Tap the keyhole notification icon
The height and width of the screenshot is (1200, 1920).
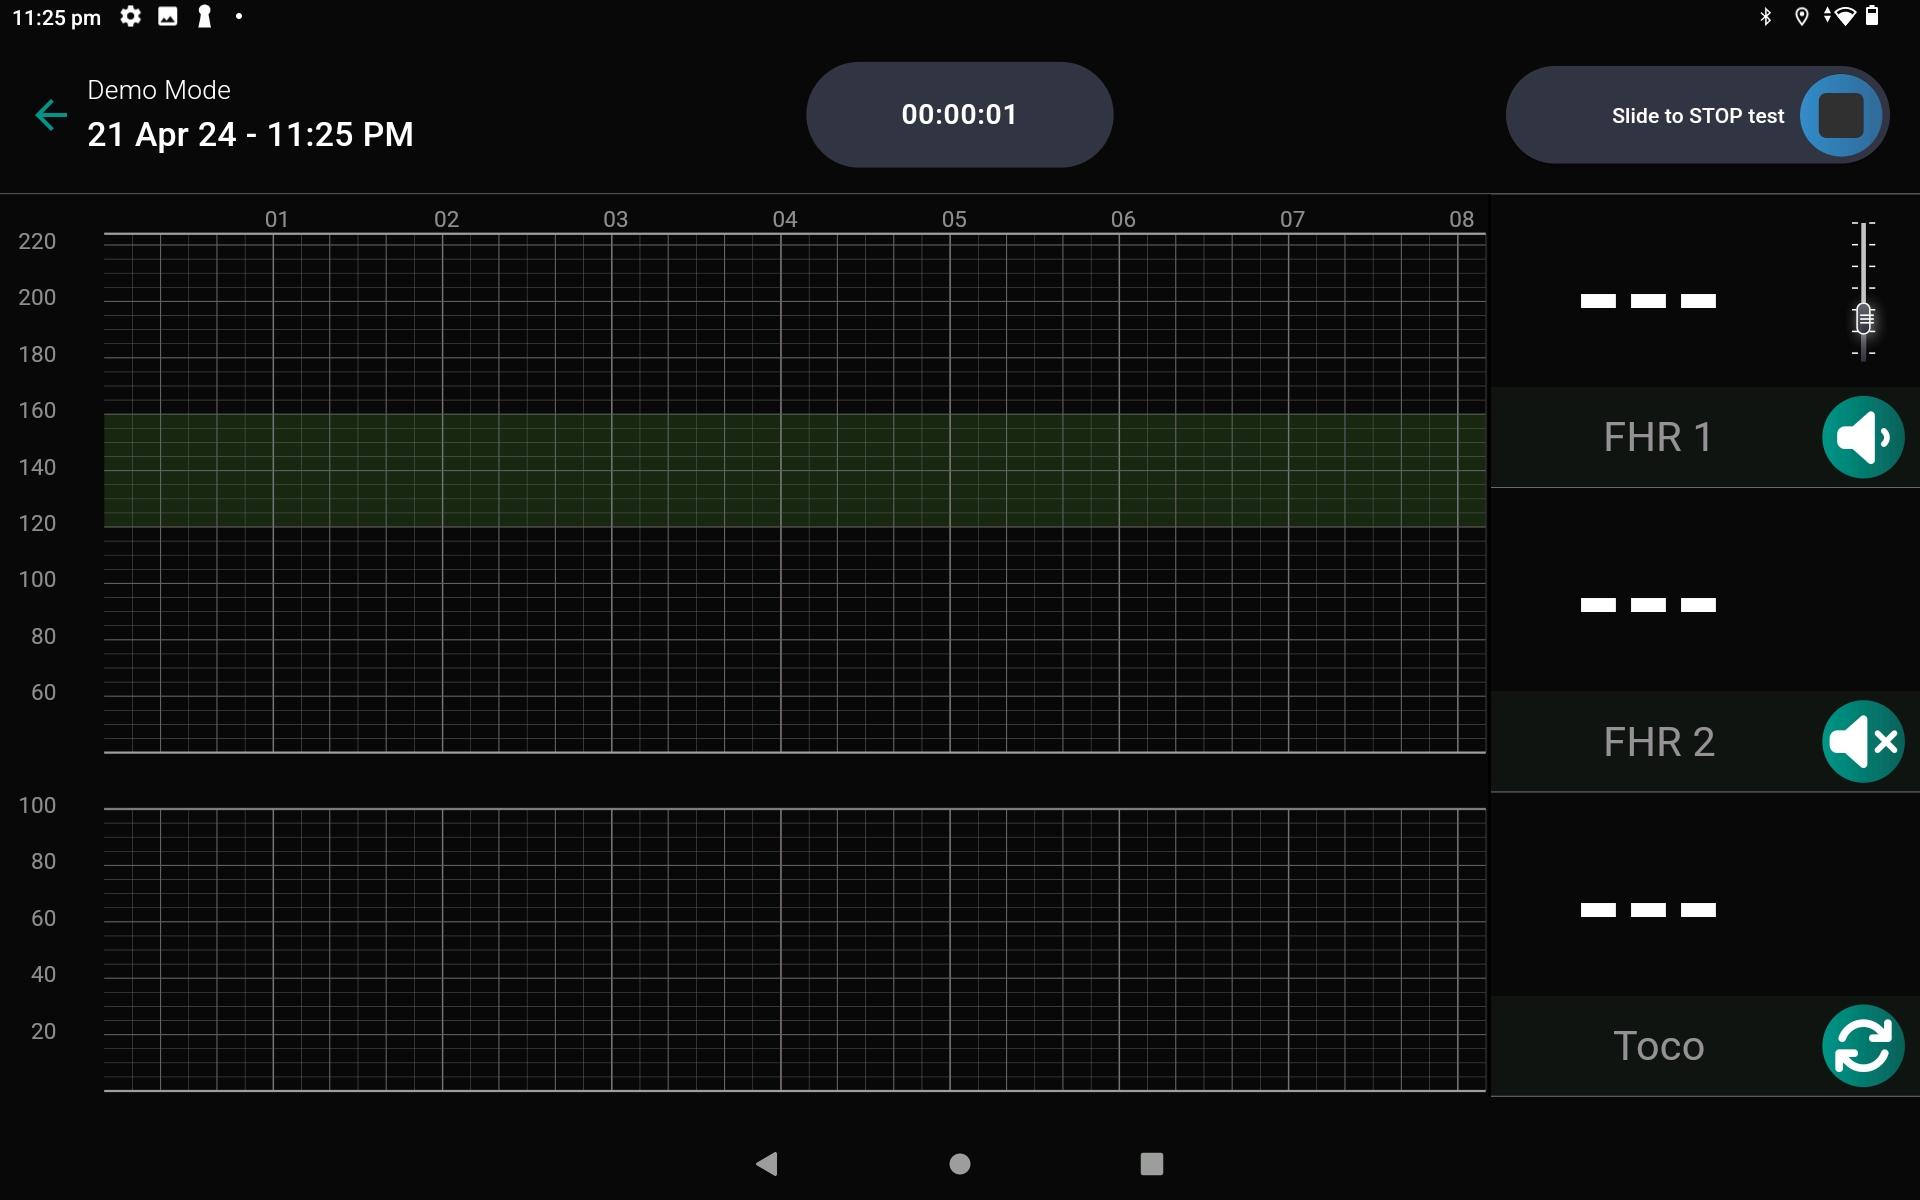tap(205, 17)
